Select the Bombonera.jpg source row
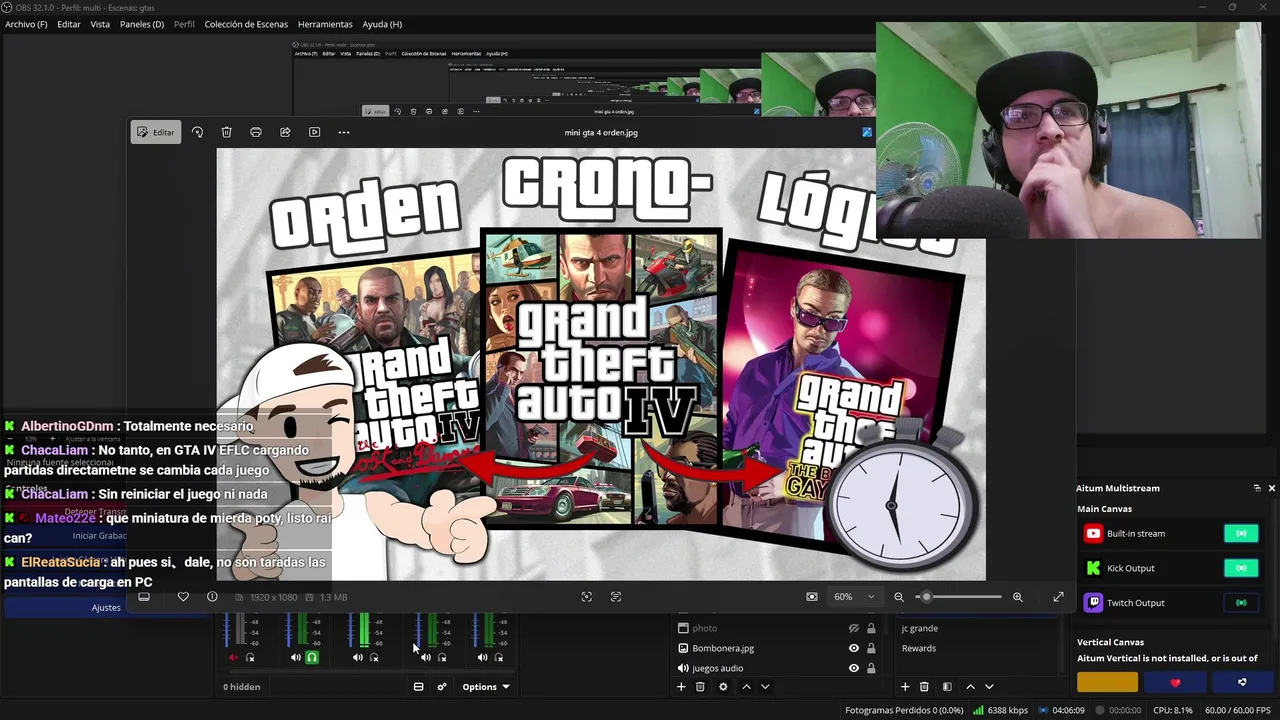Viewport: 1280px width, 720px height. [x=776, y=648]
